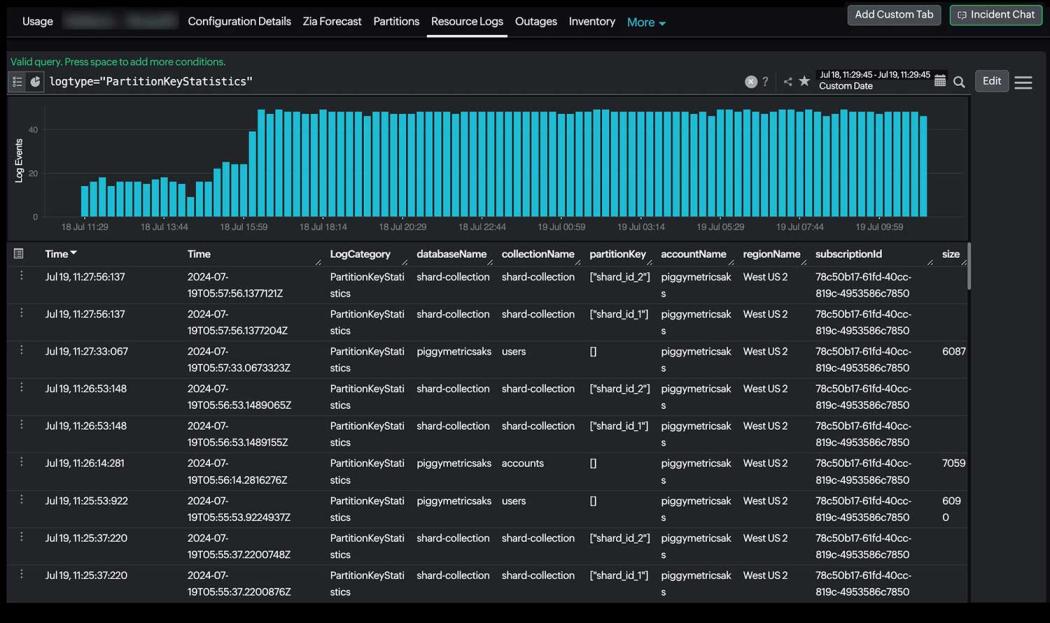This screenshot has width=1050, height=623.
Task: Switch to the Zia Forecast tab
Action: (x=331, y=21)
